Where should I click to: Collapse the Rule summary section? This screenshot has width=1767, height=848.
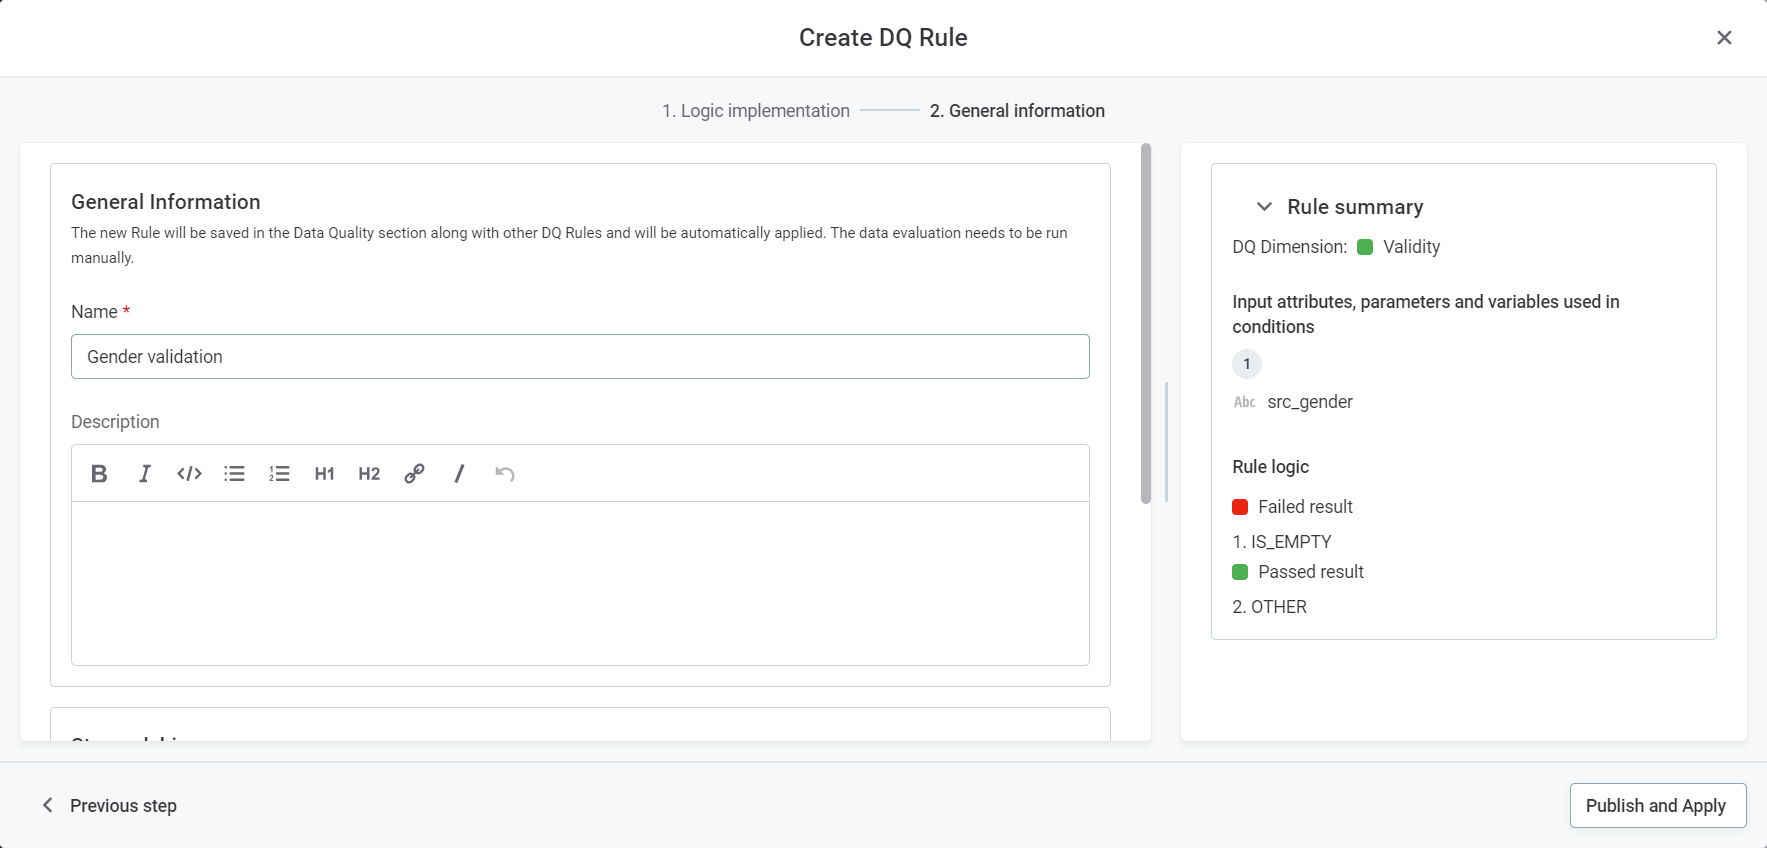pos(1264,207)
